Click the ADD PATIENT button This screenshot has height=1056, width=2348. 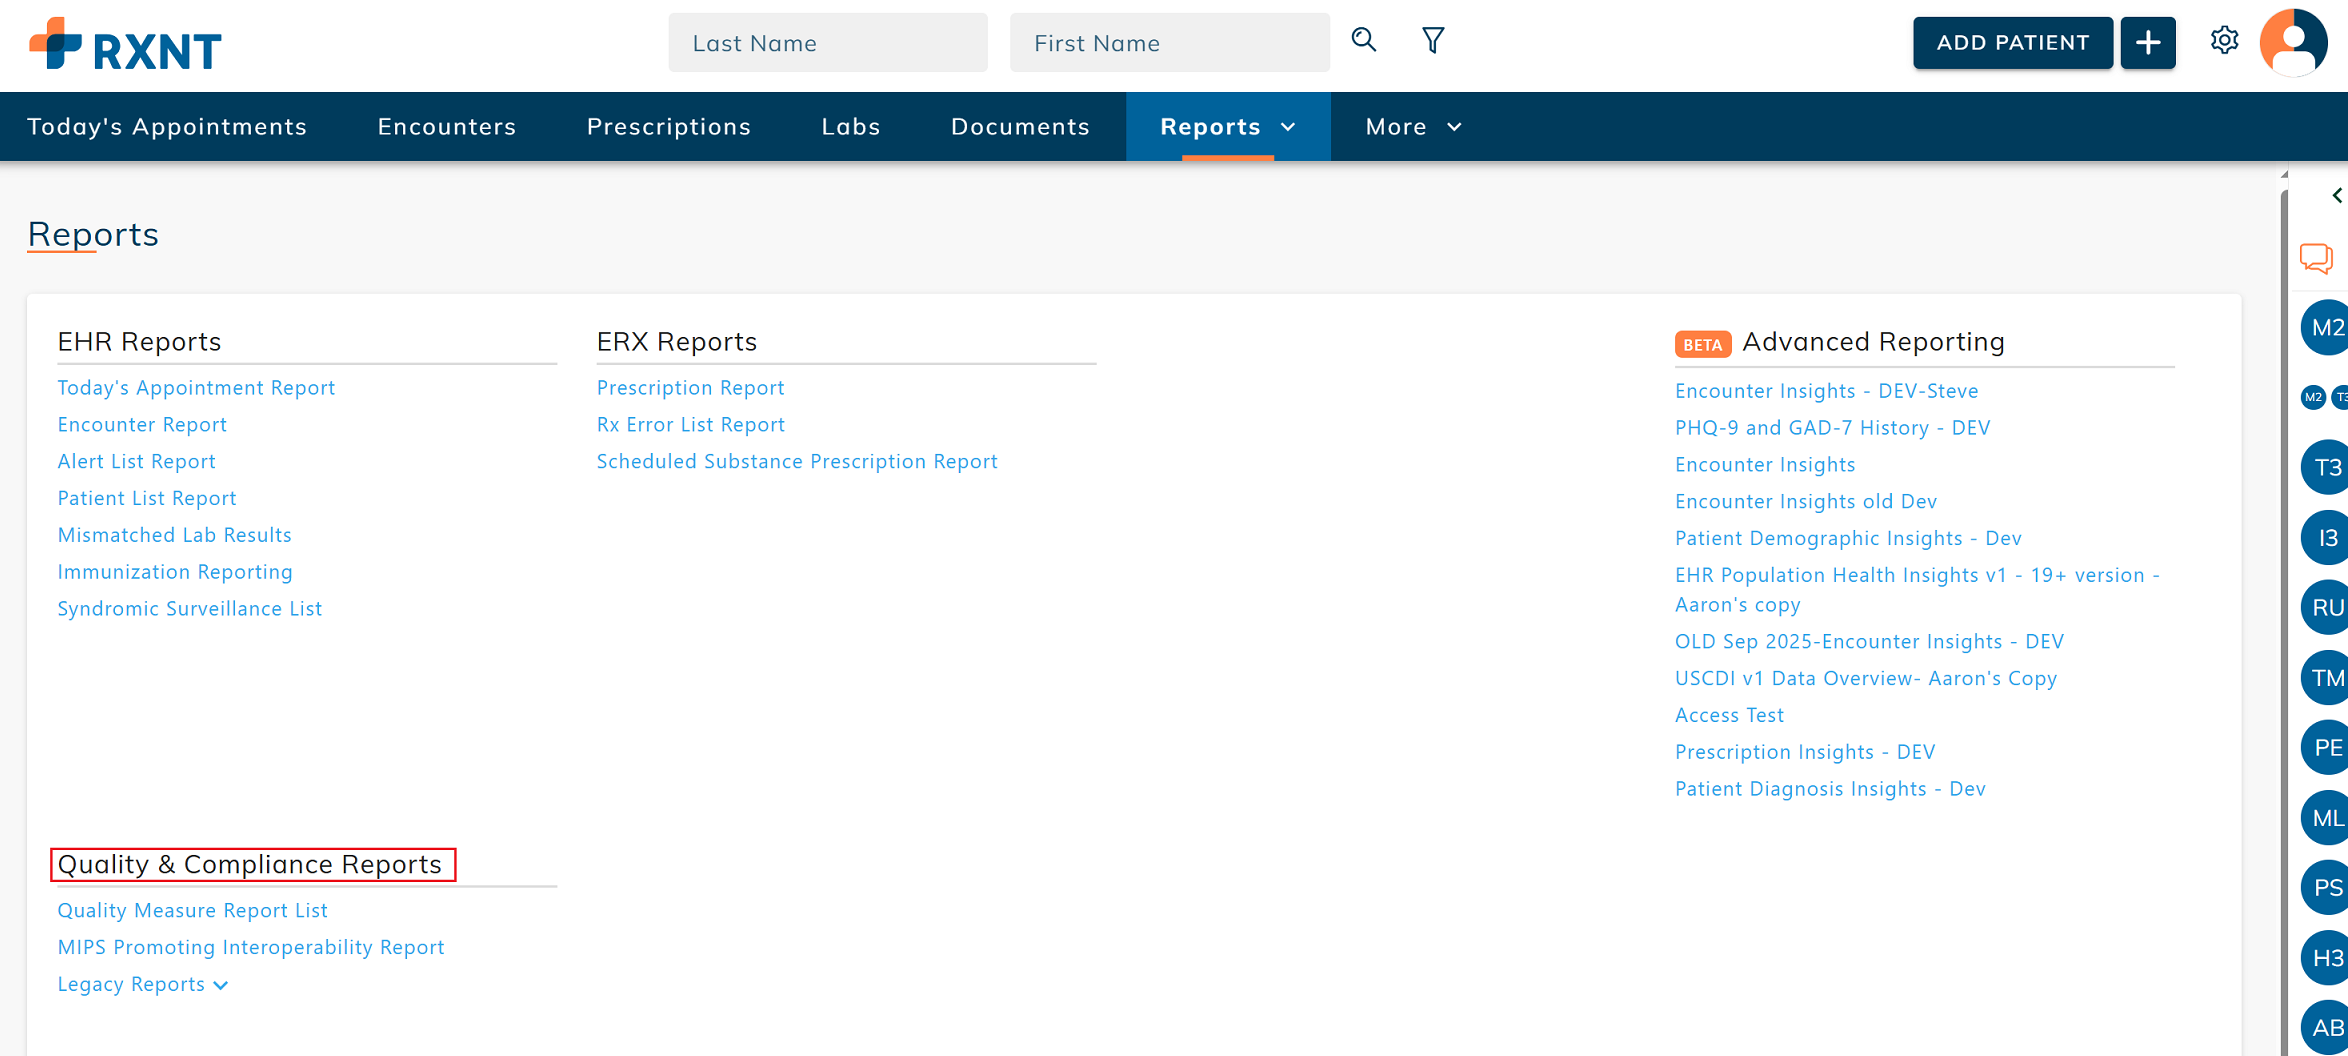[x=2013, y=43]
